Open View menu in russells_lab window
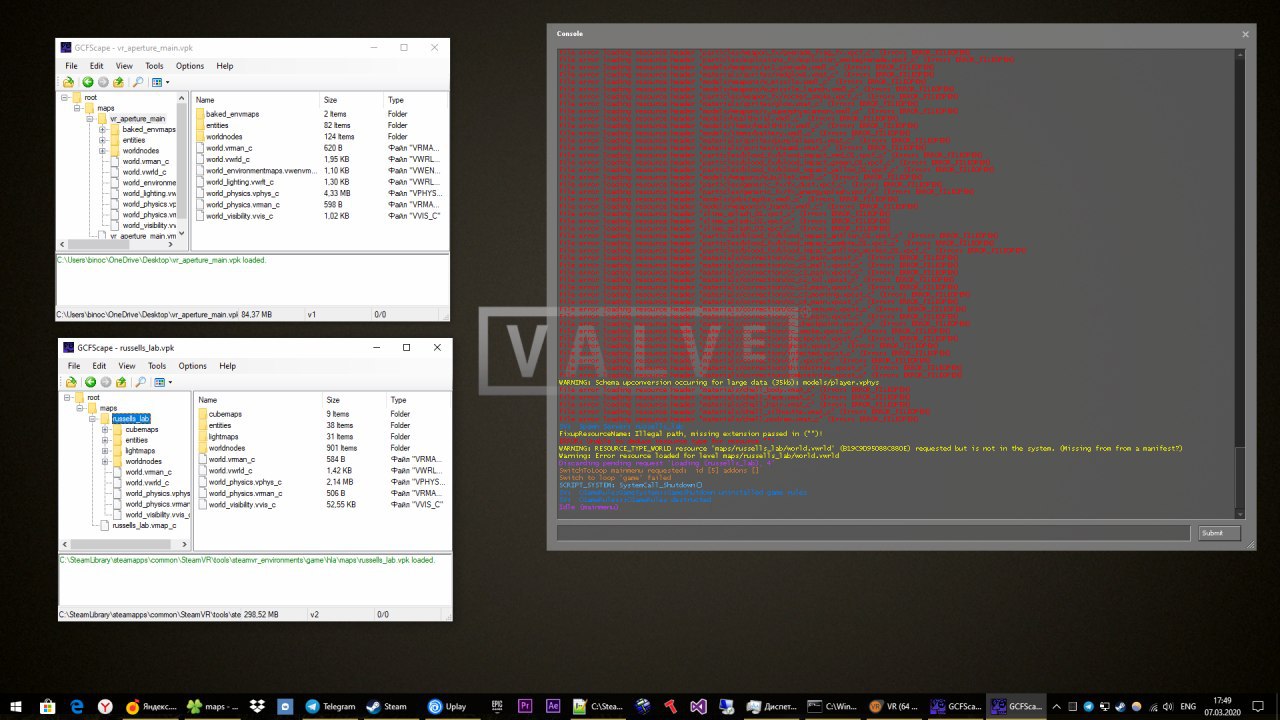This screenshot has width=1280, height=720. coord(127,366)
